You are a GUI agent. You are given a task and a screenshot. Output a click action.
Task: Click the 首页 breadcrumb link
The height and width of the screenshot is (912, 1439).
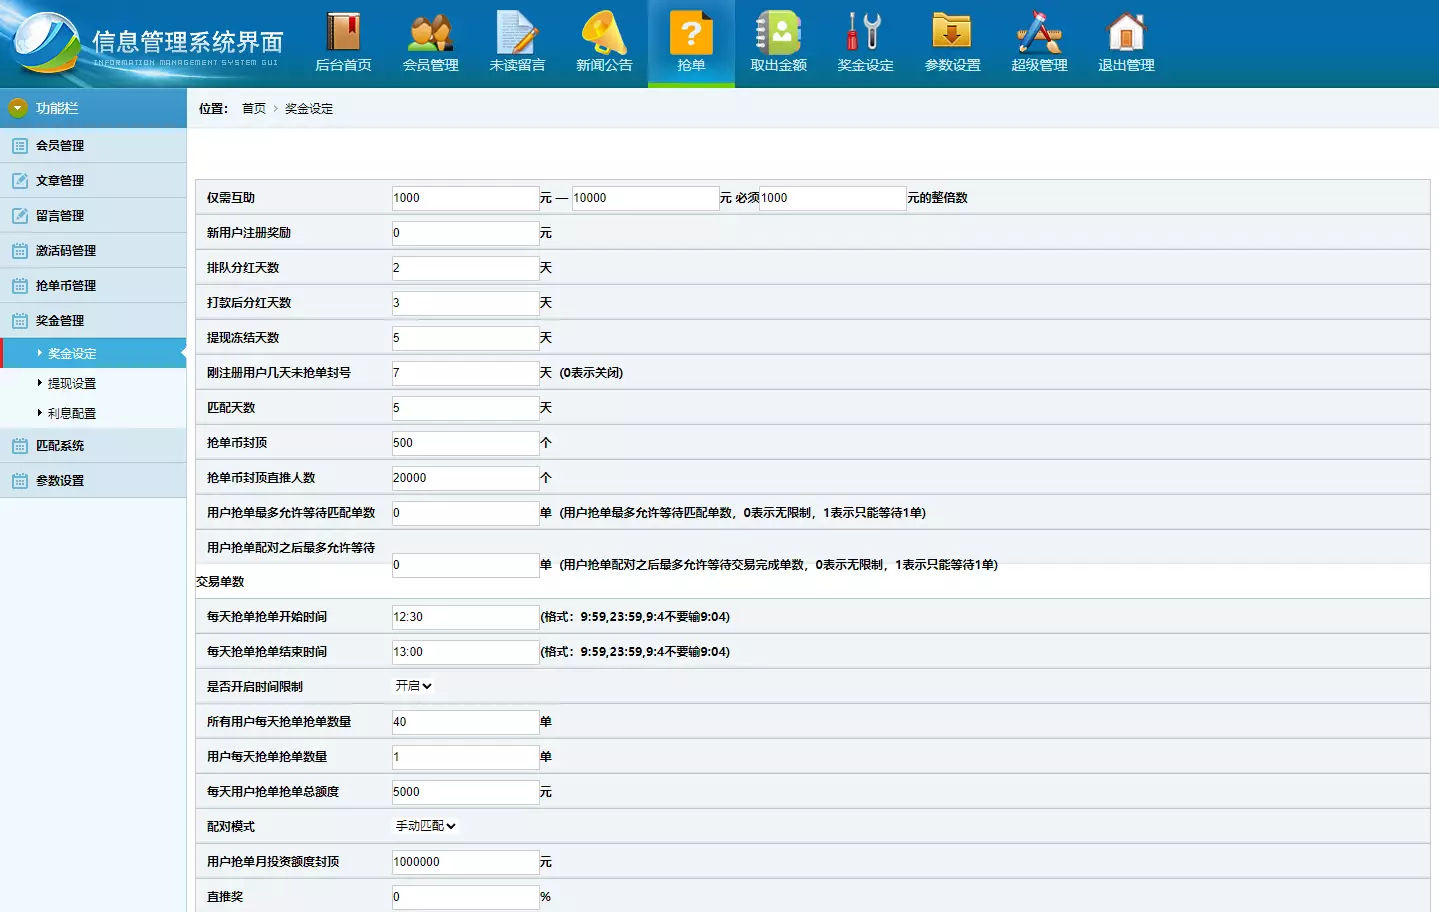(254, 109)
